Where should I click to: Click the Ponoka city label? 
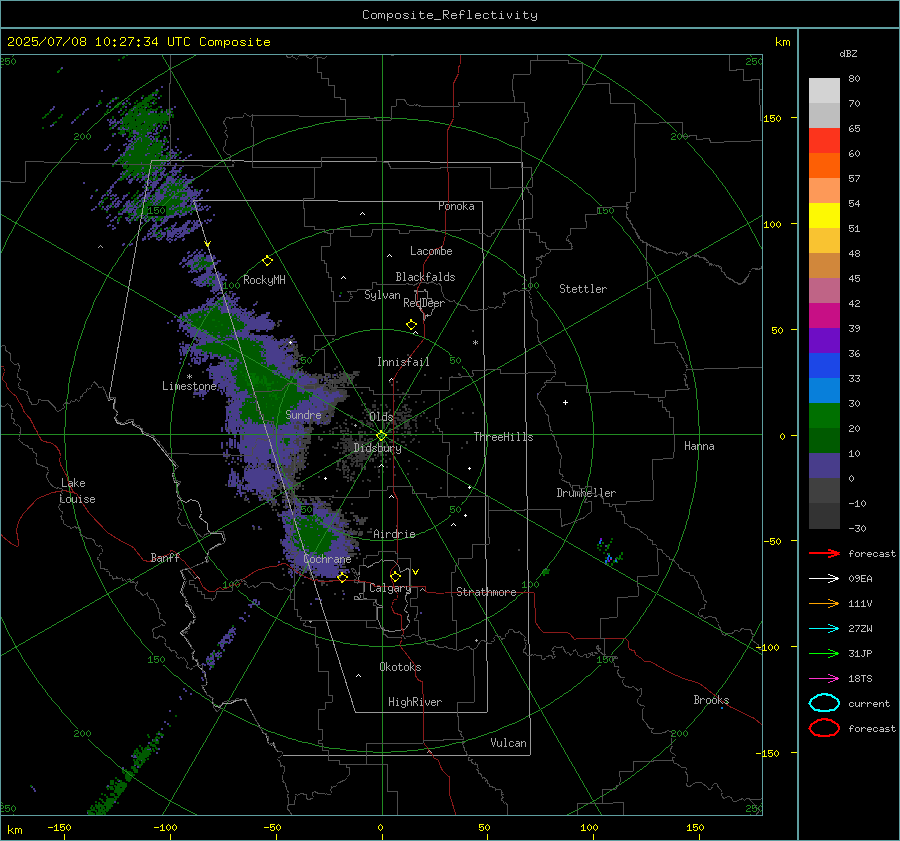(456, 206)
